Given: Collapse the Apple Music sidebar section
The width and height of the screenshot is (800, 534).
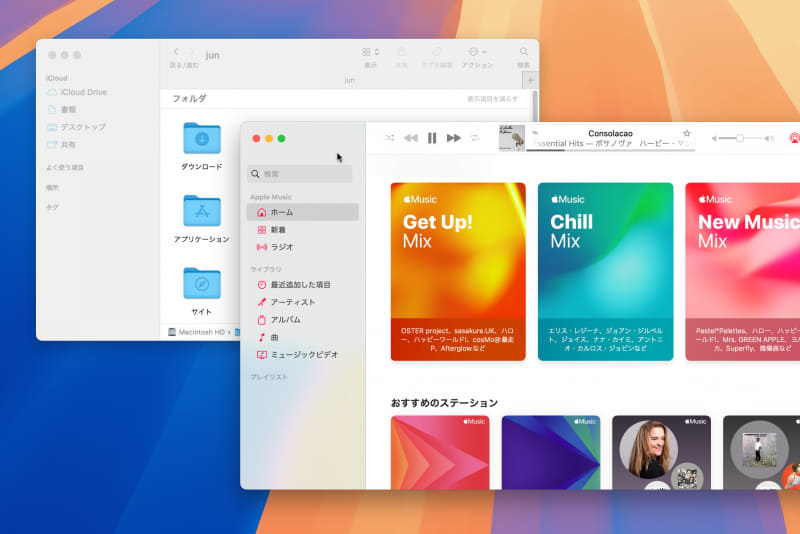Looking at the screenshot, I should (x=271, y=197).
